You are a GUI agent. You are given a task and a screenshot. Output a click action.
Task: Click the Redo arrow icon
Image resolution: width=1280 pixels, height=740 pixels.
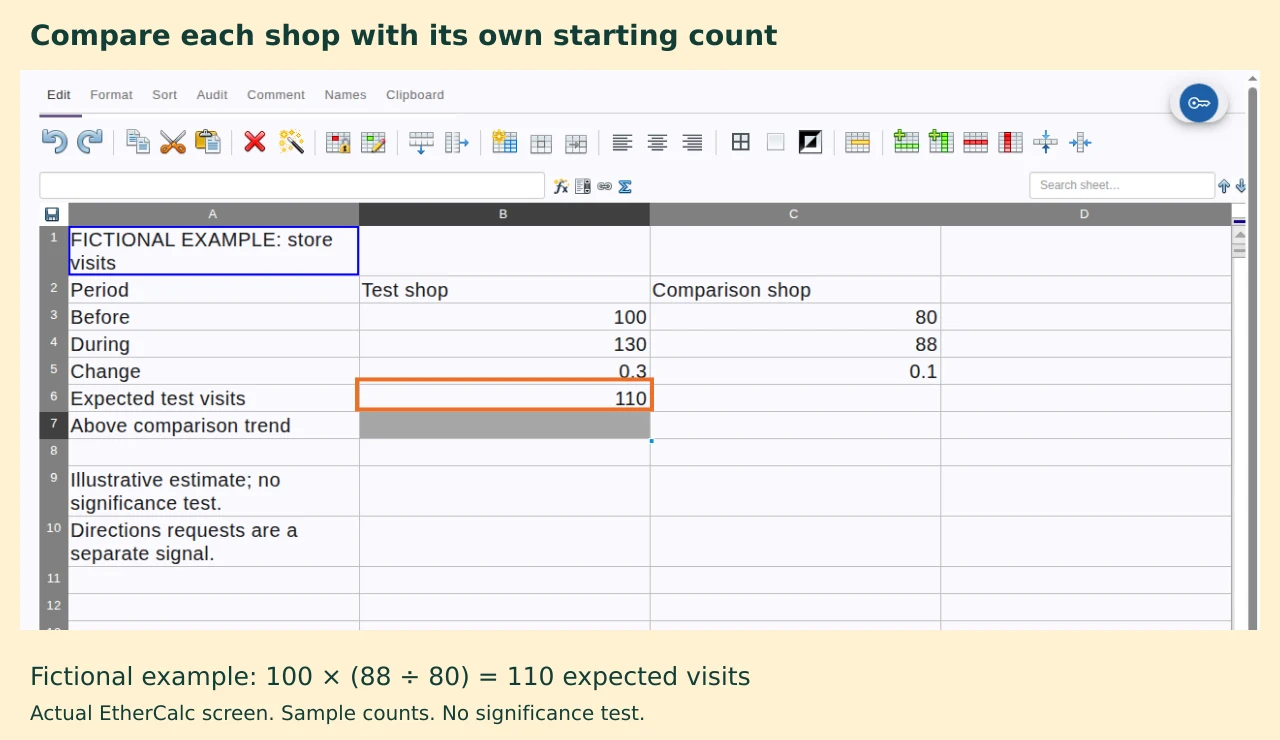pyautogui.click(x=90, y=142)
